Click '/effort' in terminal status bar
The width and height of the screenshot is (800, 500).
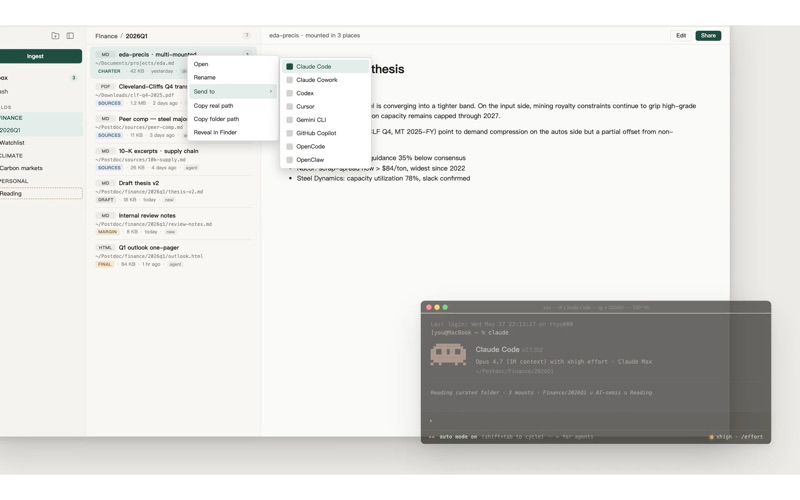tap(752, 437)
